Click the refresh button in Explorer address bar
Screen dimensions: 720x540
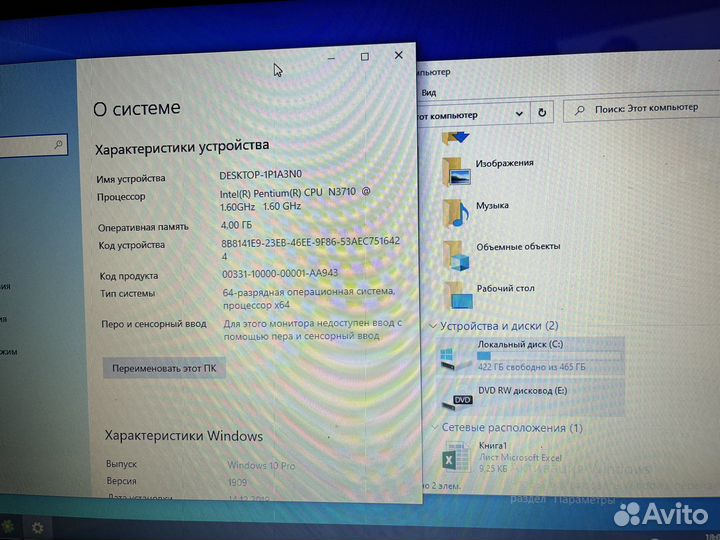click(542, 112)
